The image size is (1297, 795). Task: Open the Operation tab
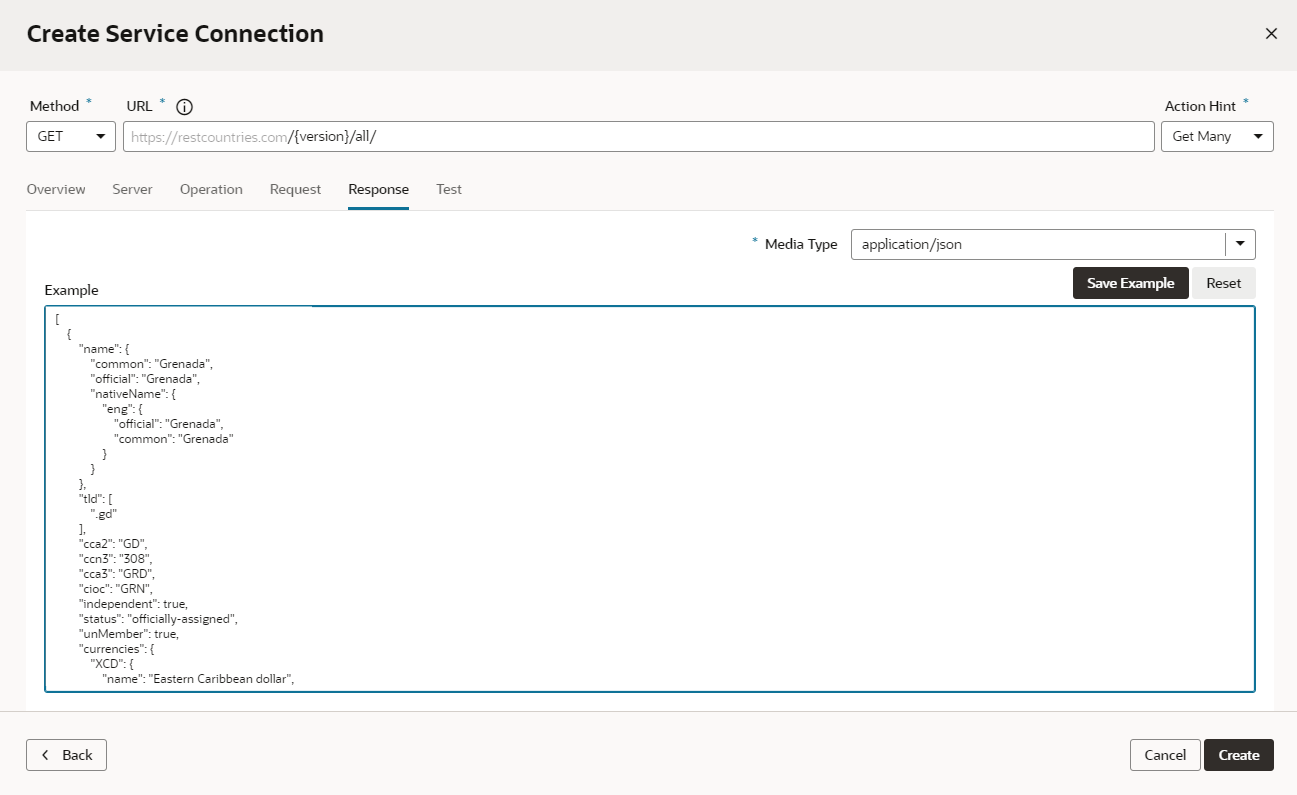211,189
